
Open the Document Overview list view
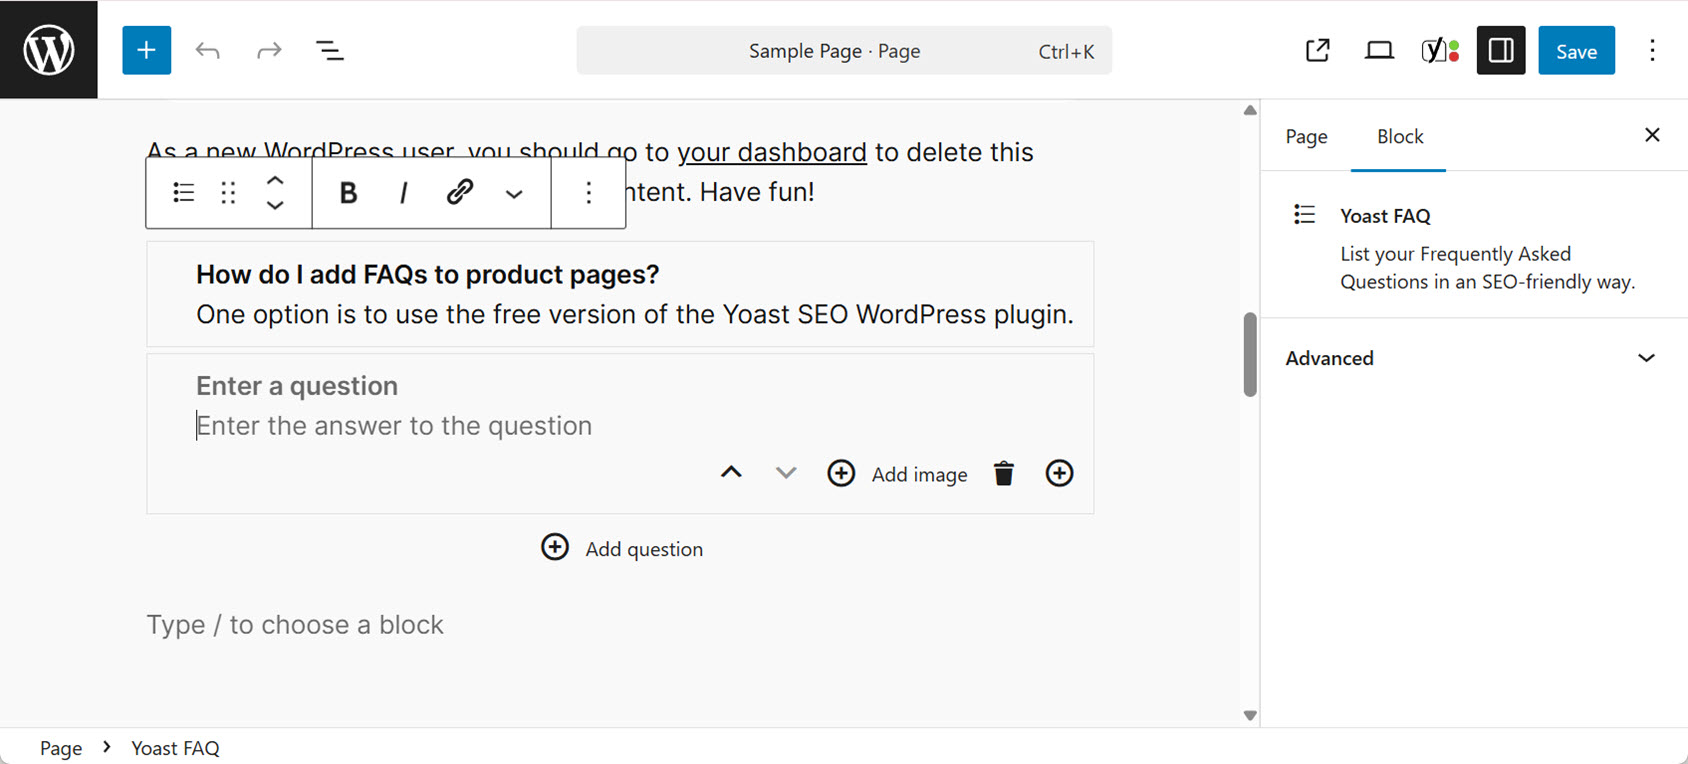[330, 50]
